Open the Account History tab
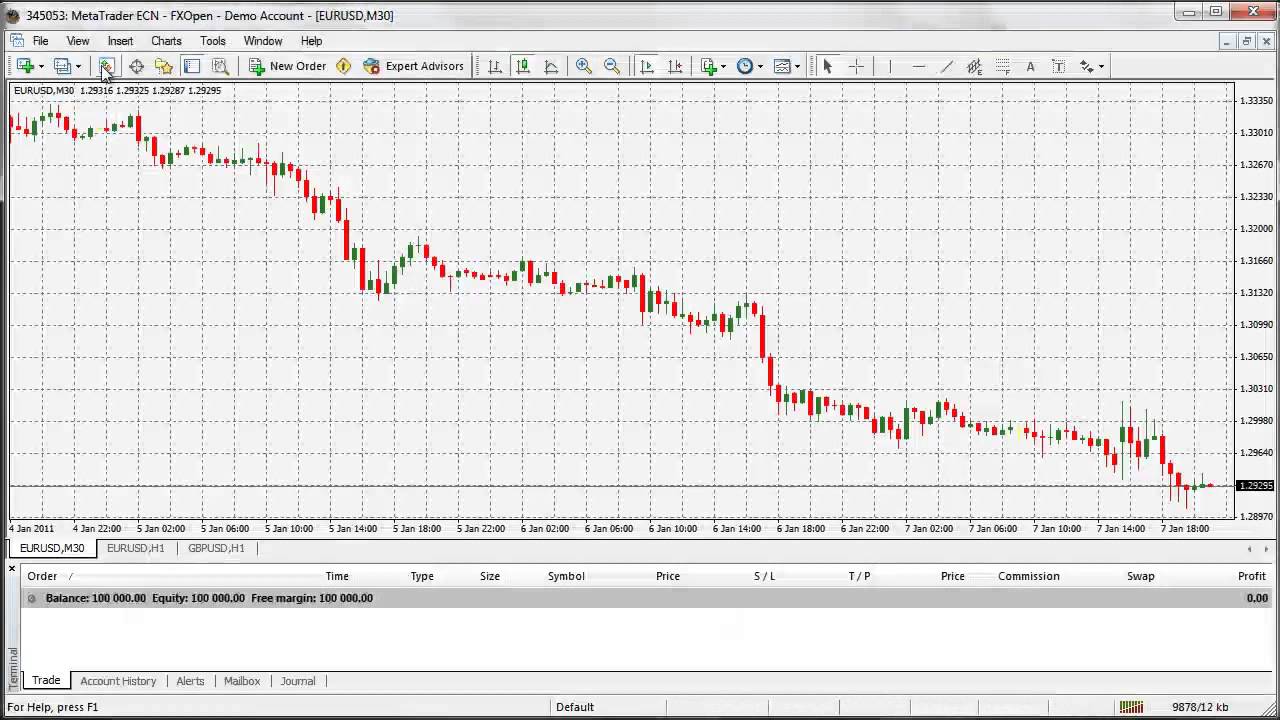Screen dimensions: 1280x720 118,681
